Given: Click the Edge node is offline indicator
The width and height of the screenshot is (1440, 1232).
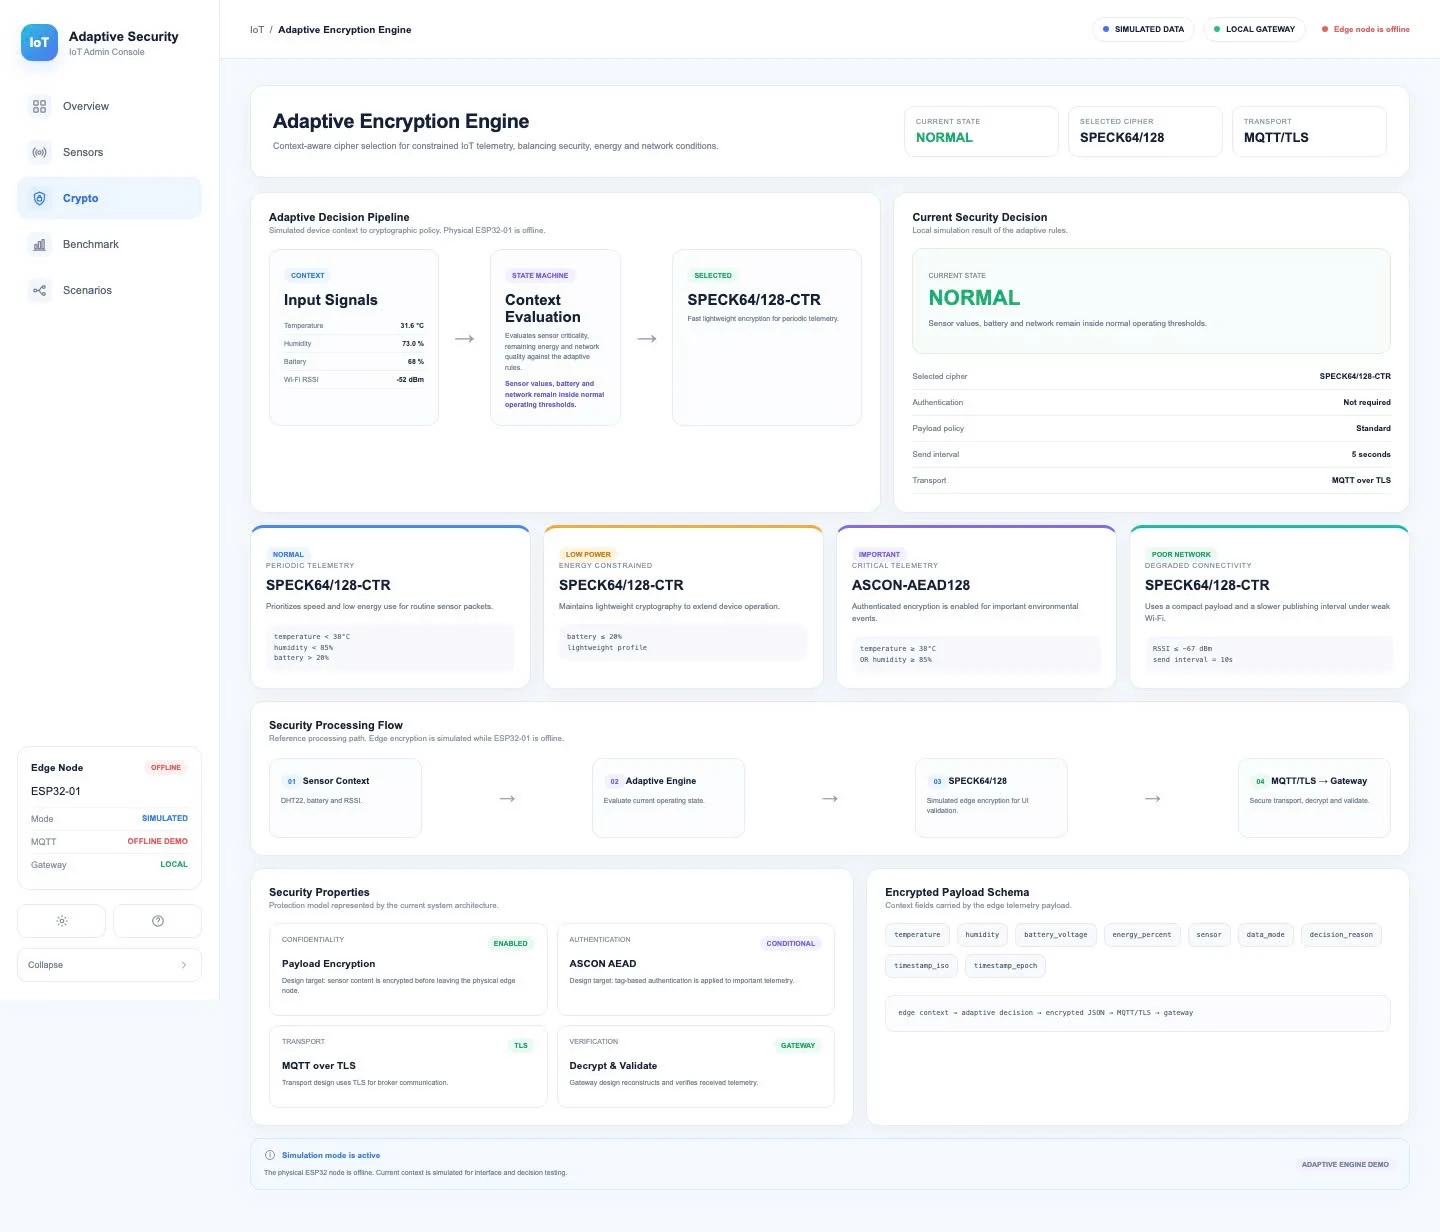Looking at the screenshot, I should coord(1366,29).
